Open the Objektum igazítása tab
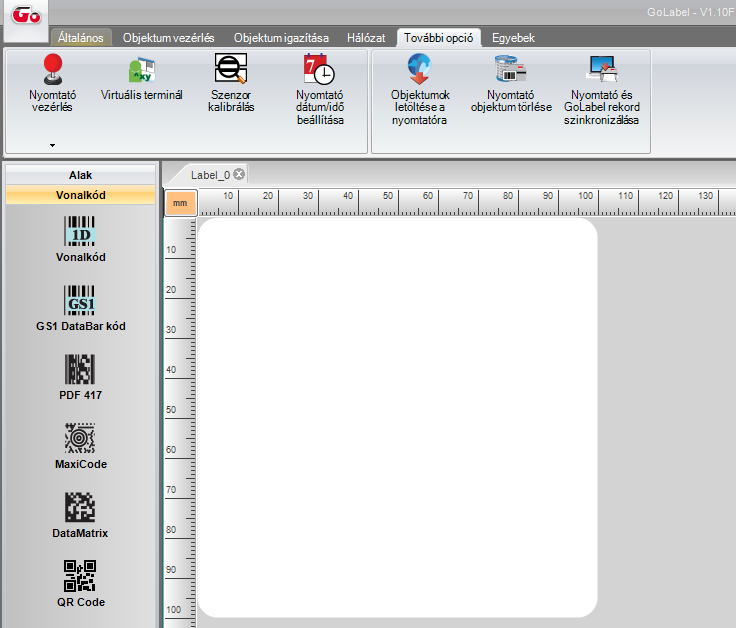Viewport: 736px width, 628px height. point(281,38)
